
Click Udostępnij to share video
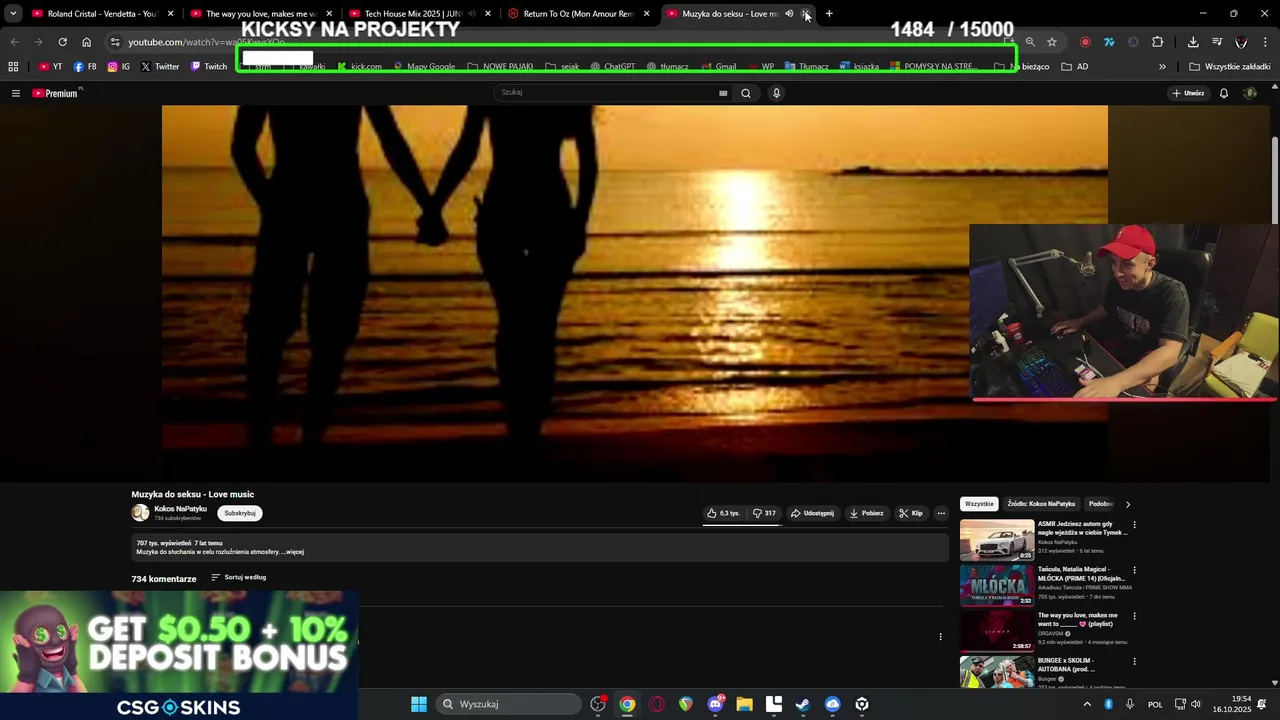pos(812,513)
